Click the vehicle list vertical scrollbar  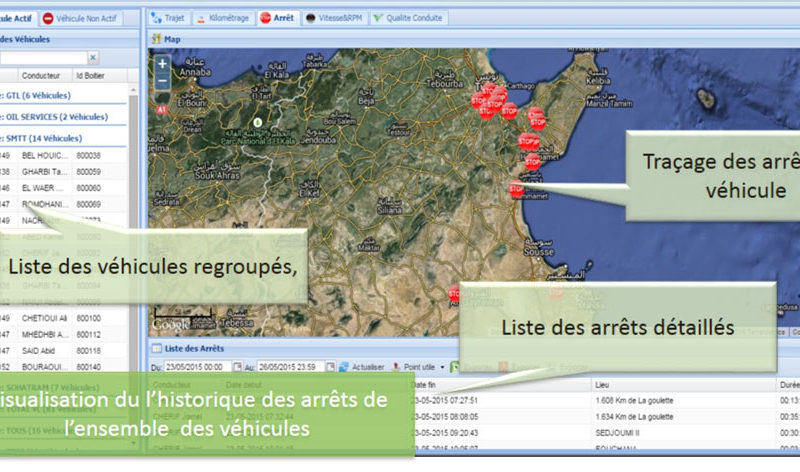[133, 250]
